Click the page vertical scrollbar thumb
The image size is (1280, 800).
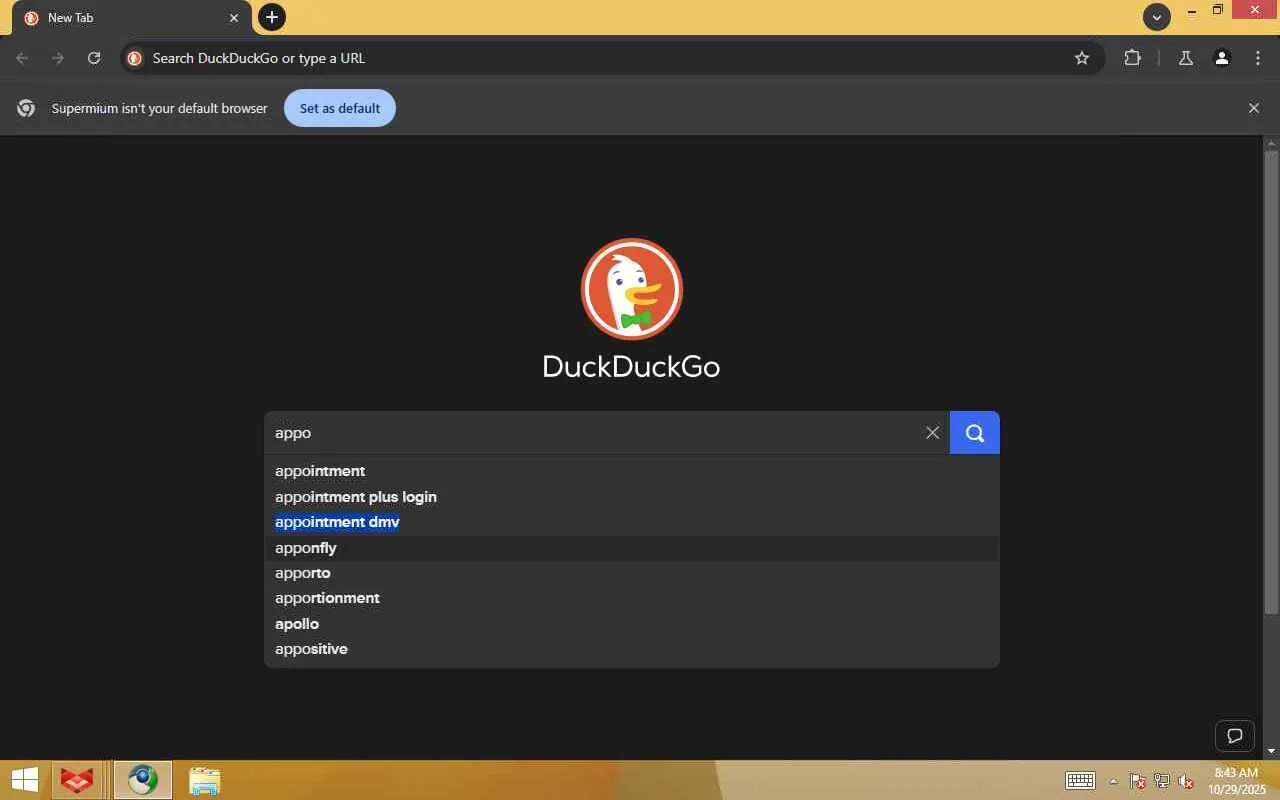pos(1271,380)
